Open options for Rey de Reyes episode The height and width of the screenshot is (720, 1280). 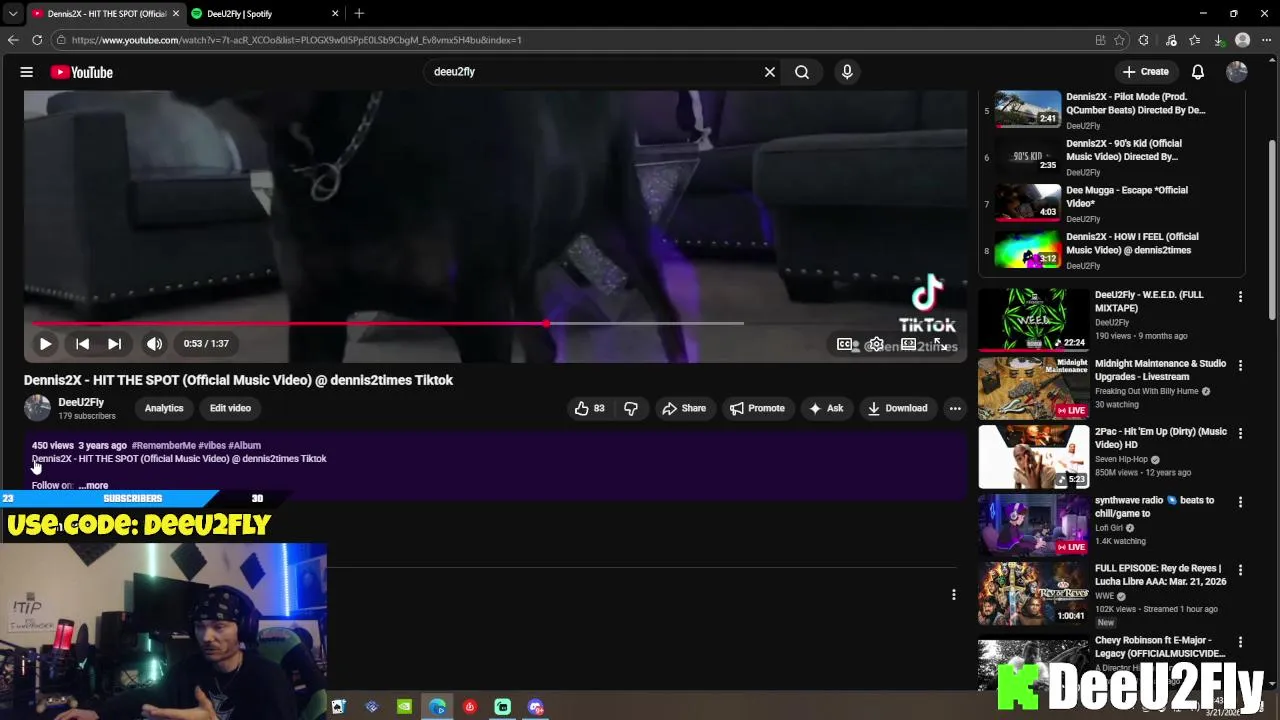click(1240, 570)
